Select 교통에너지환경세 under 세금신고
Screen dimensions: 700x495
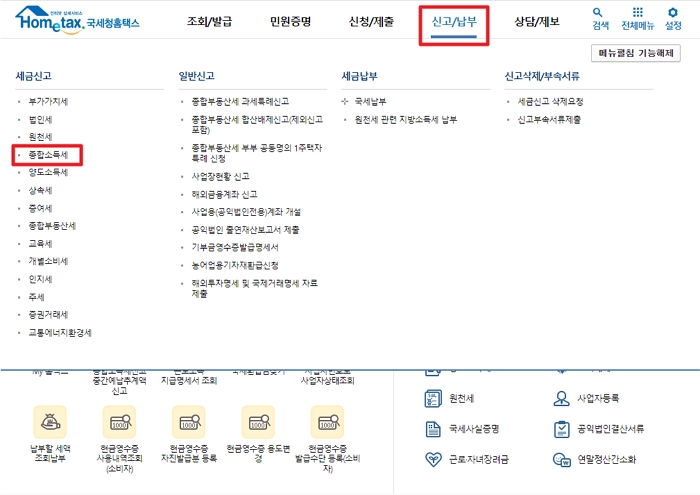pos(60,333)
